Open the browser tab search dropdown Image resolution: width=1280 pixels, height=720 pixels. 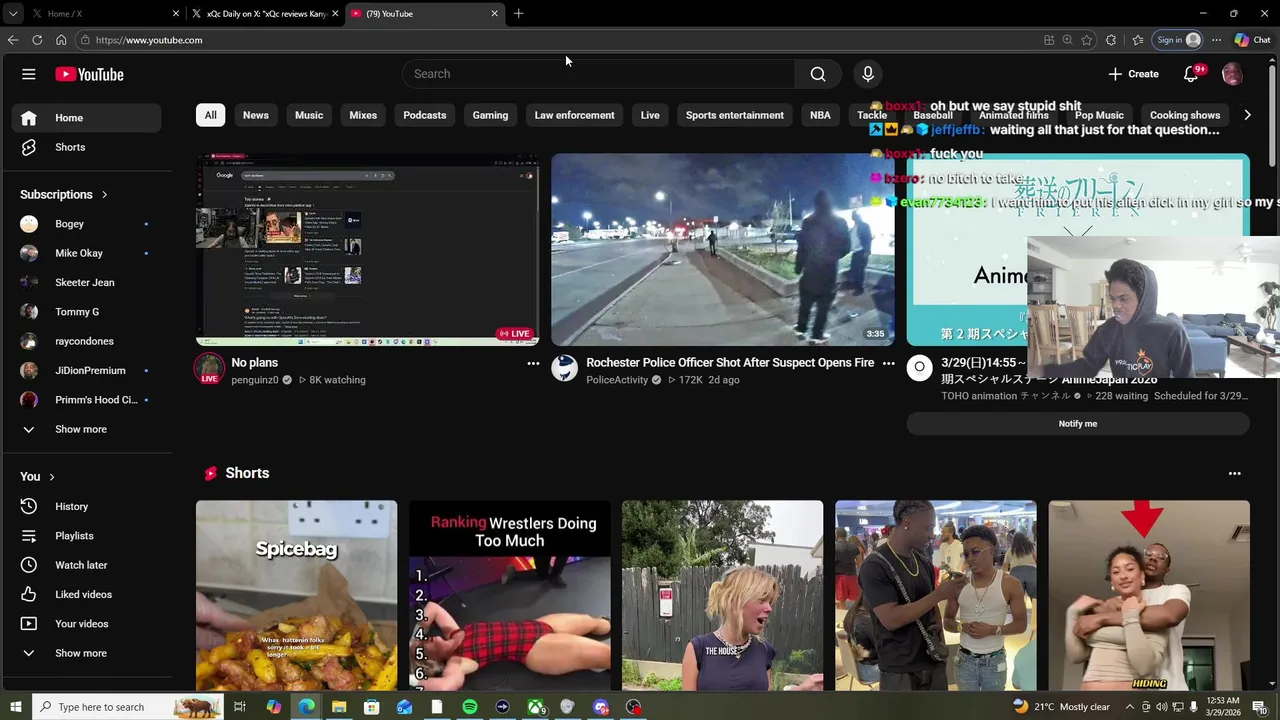(x=12, y=14)
